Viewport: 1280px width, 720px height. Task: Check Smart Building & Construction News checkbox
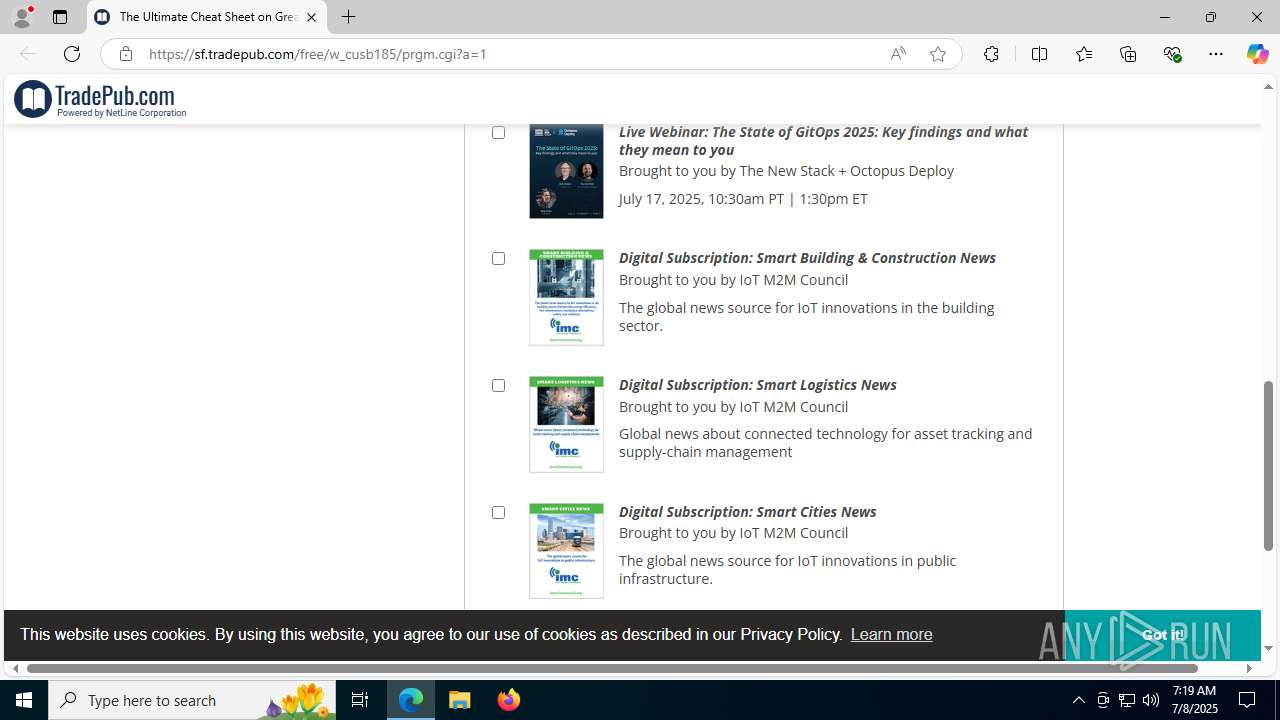[498, 258]
